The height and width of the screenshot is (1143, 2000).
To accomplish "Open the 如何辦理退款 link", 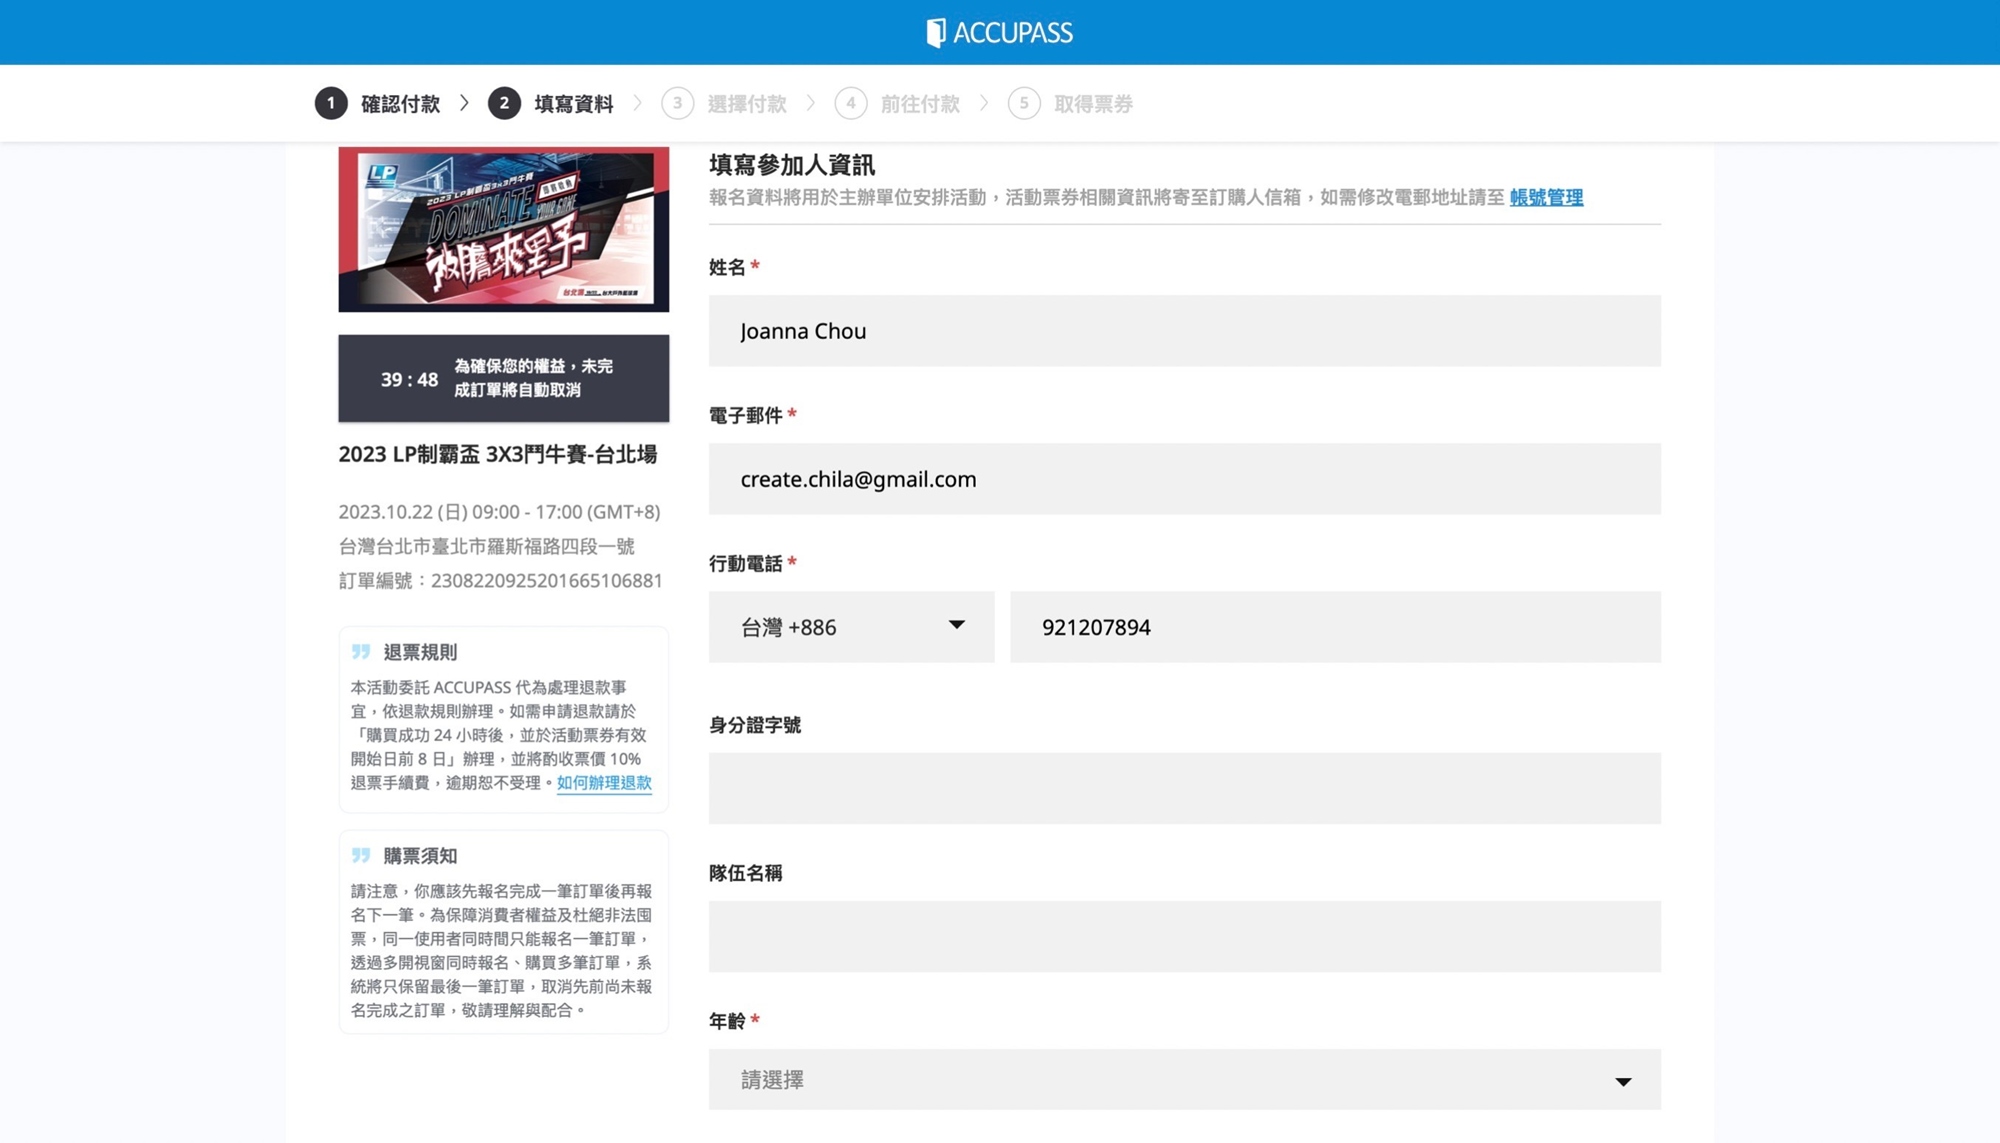I will (603, 783).
